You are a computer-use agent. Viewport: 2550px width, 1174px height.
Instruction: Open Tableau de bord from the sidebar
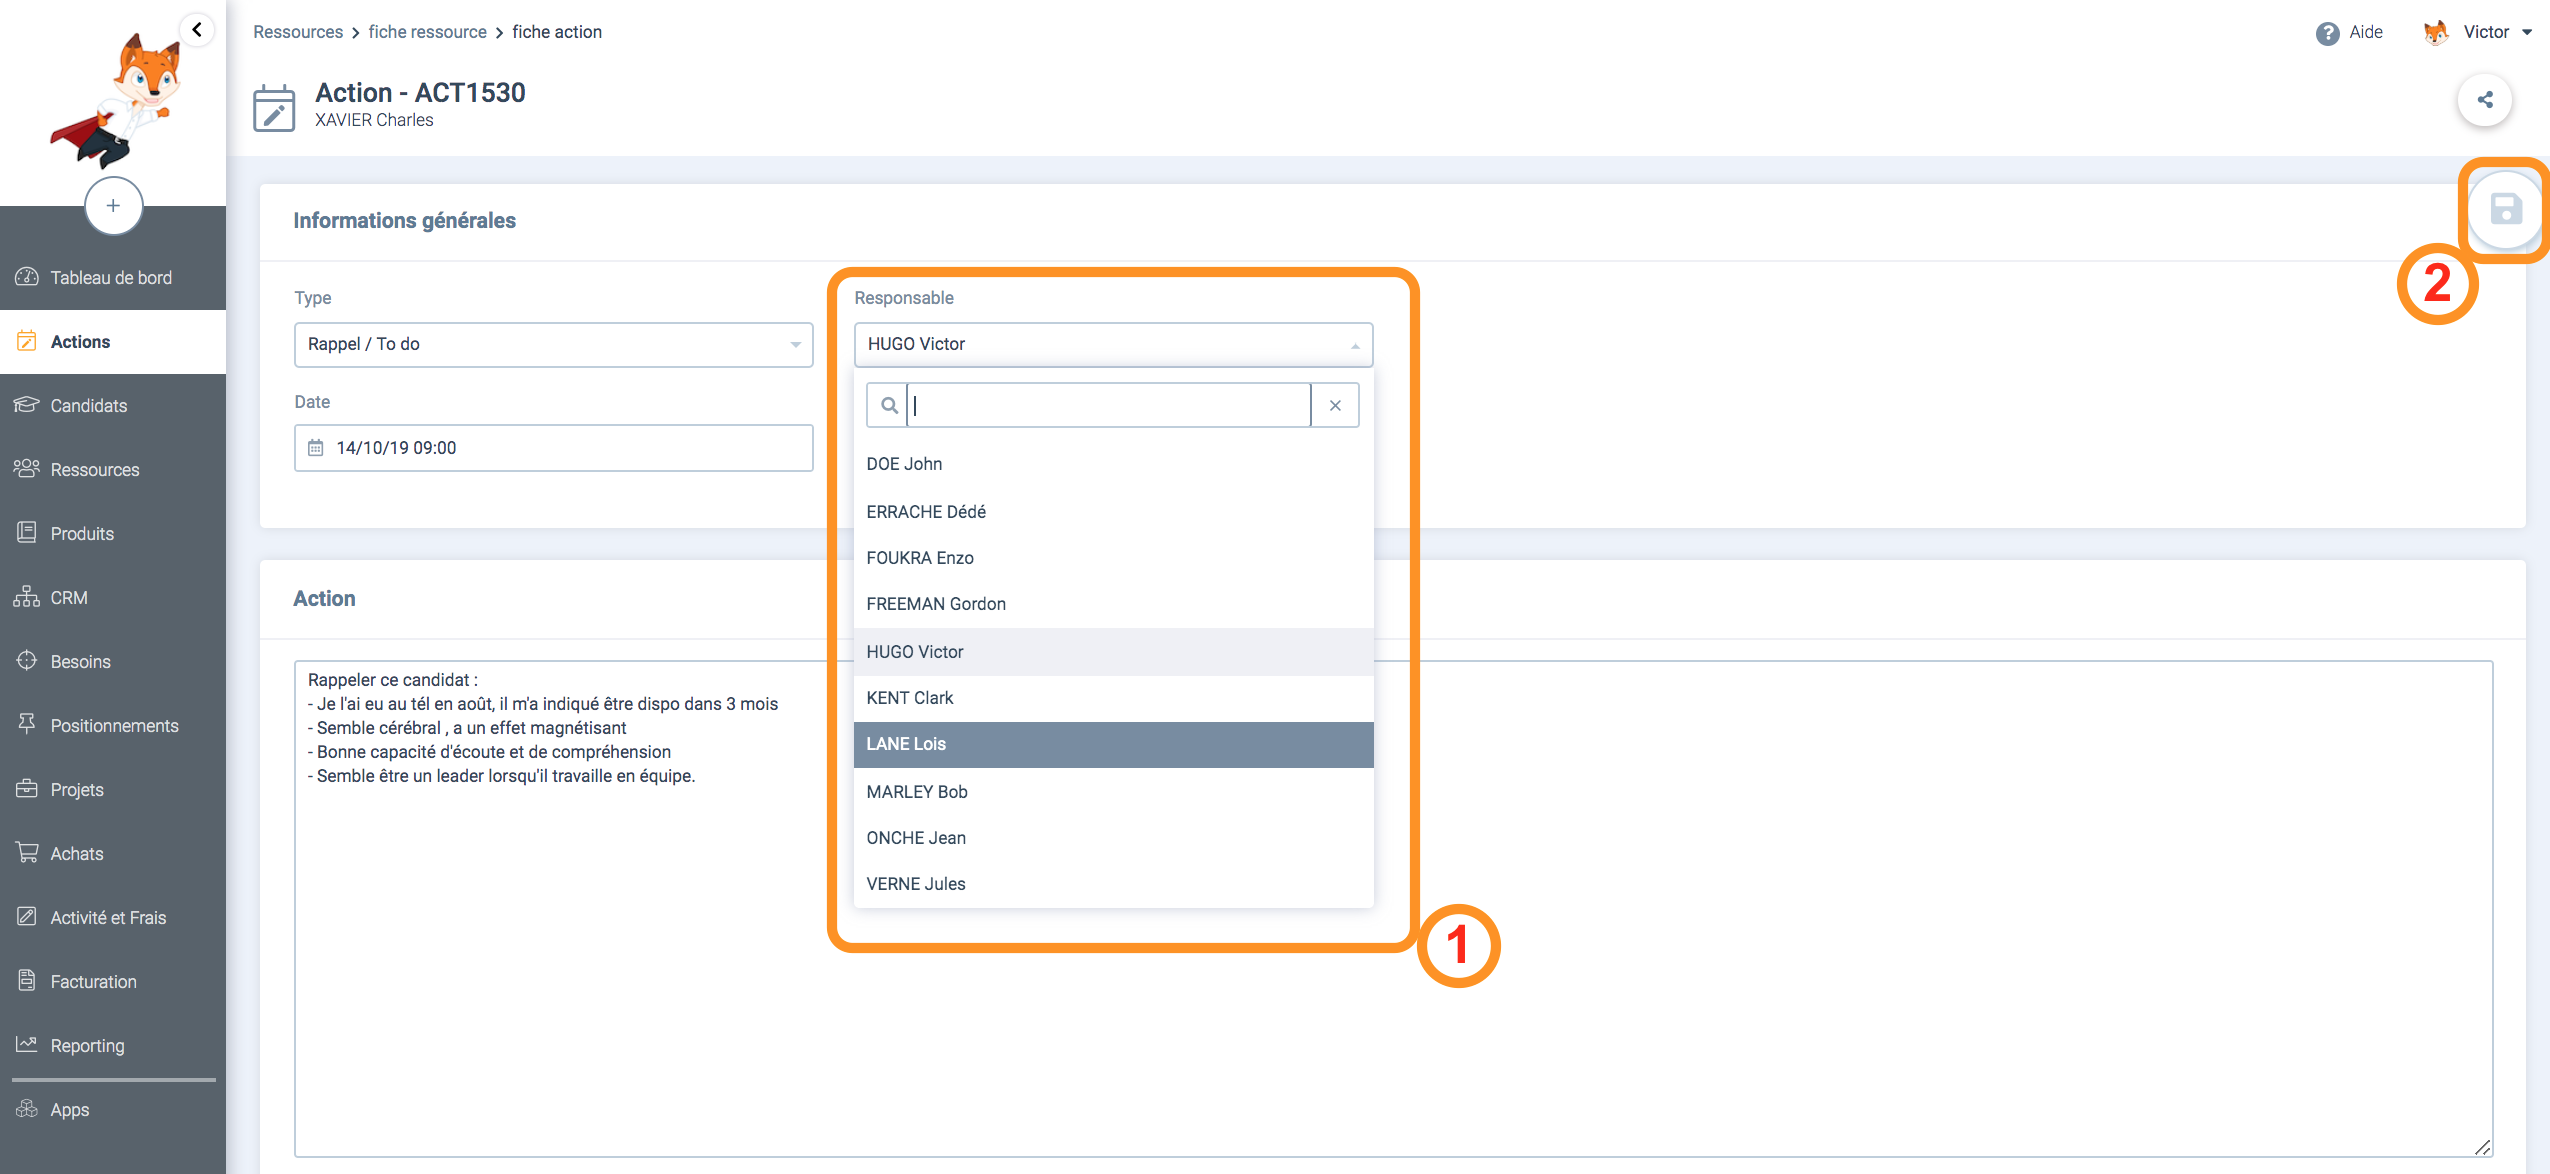[x=113, y=278]
